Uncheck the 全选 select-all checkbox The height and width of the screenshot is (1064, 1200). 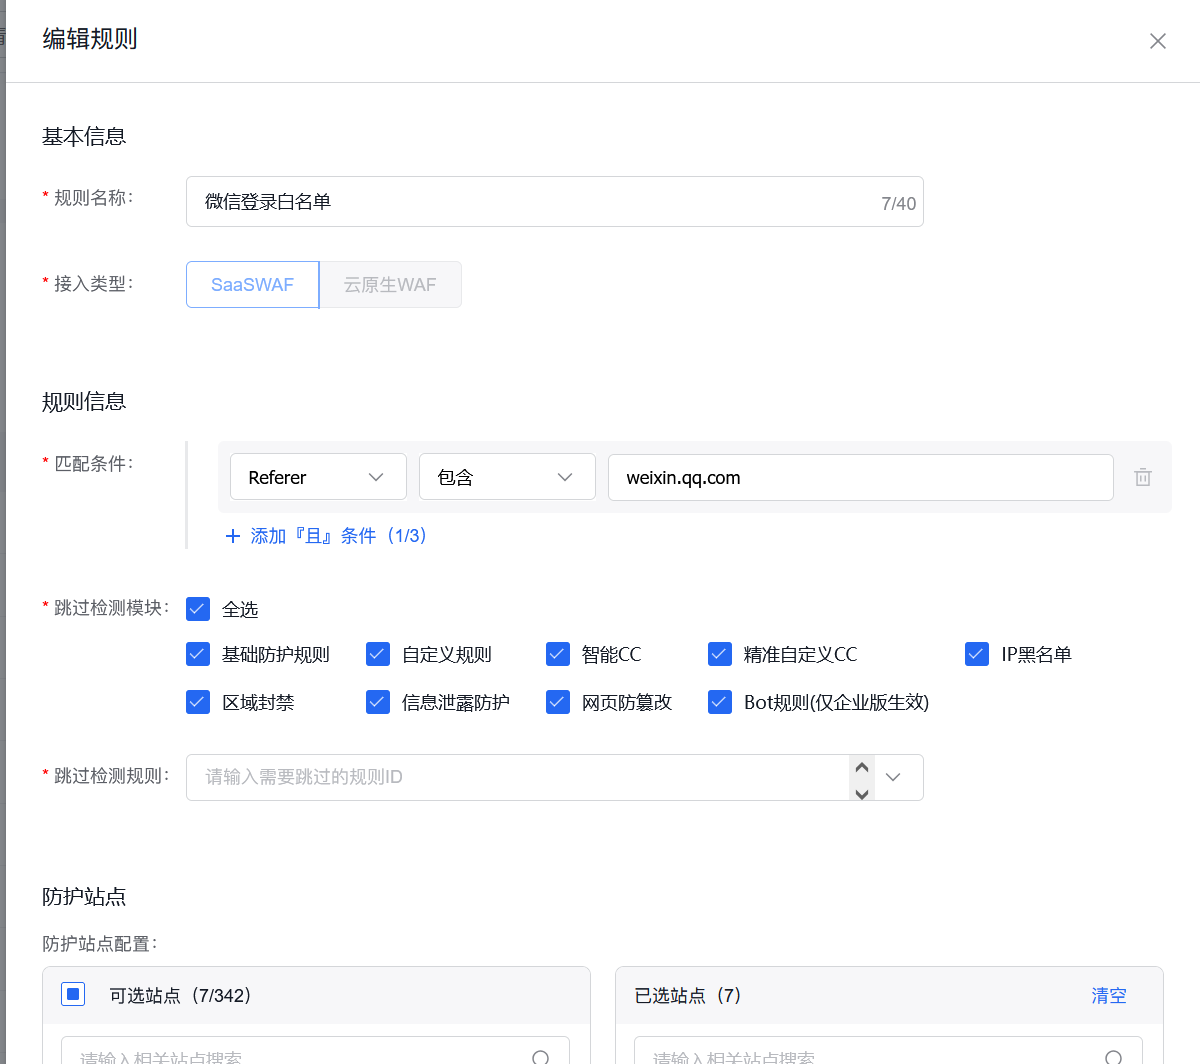point(197,608)
